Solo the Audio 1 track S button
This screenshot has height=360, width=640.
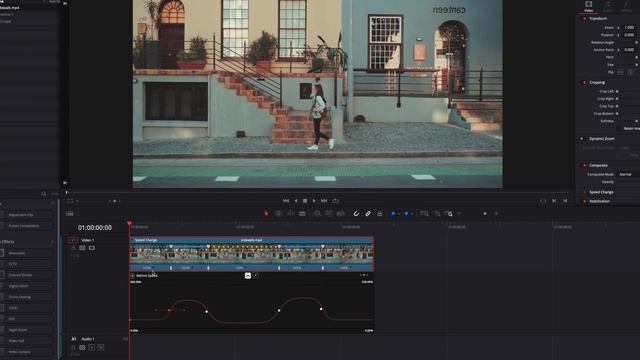click(92, 348)
